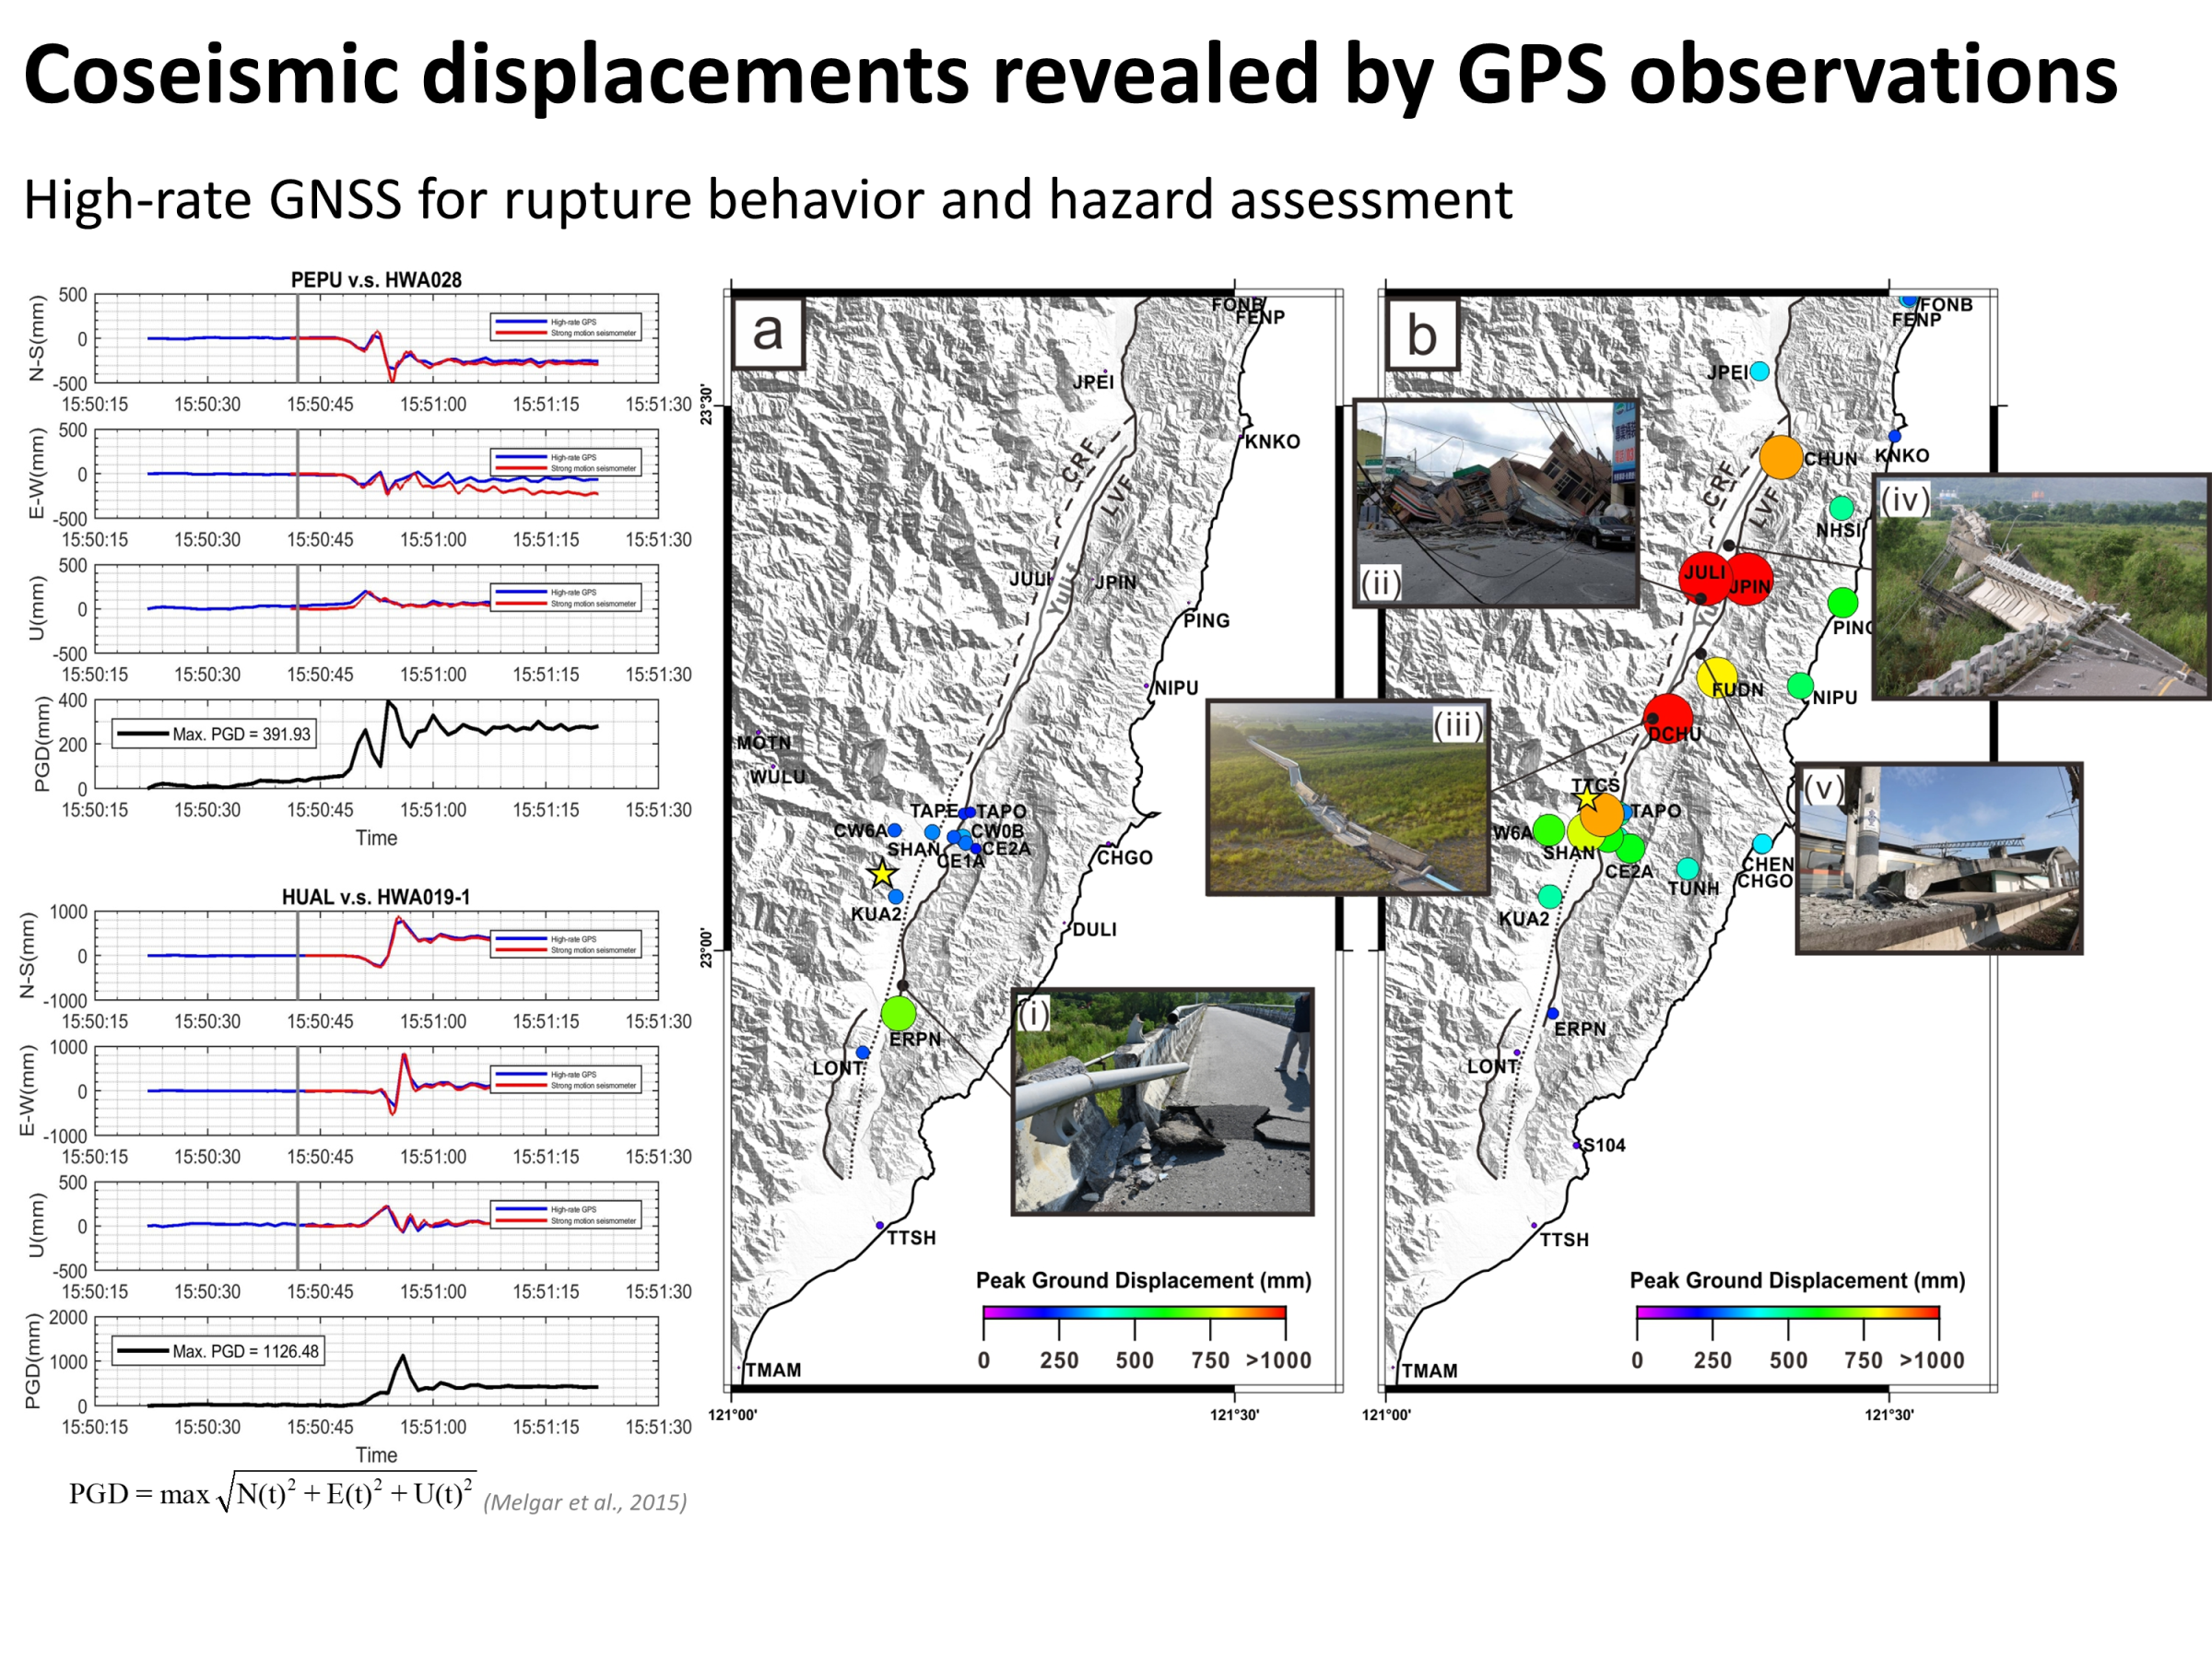Viewport: 2212px width, 1659px height.
Task: Open photo (iv) of the toppled bridge span
Action: coord(2041,587)
